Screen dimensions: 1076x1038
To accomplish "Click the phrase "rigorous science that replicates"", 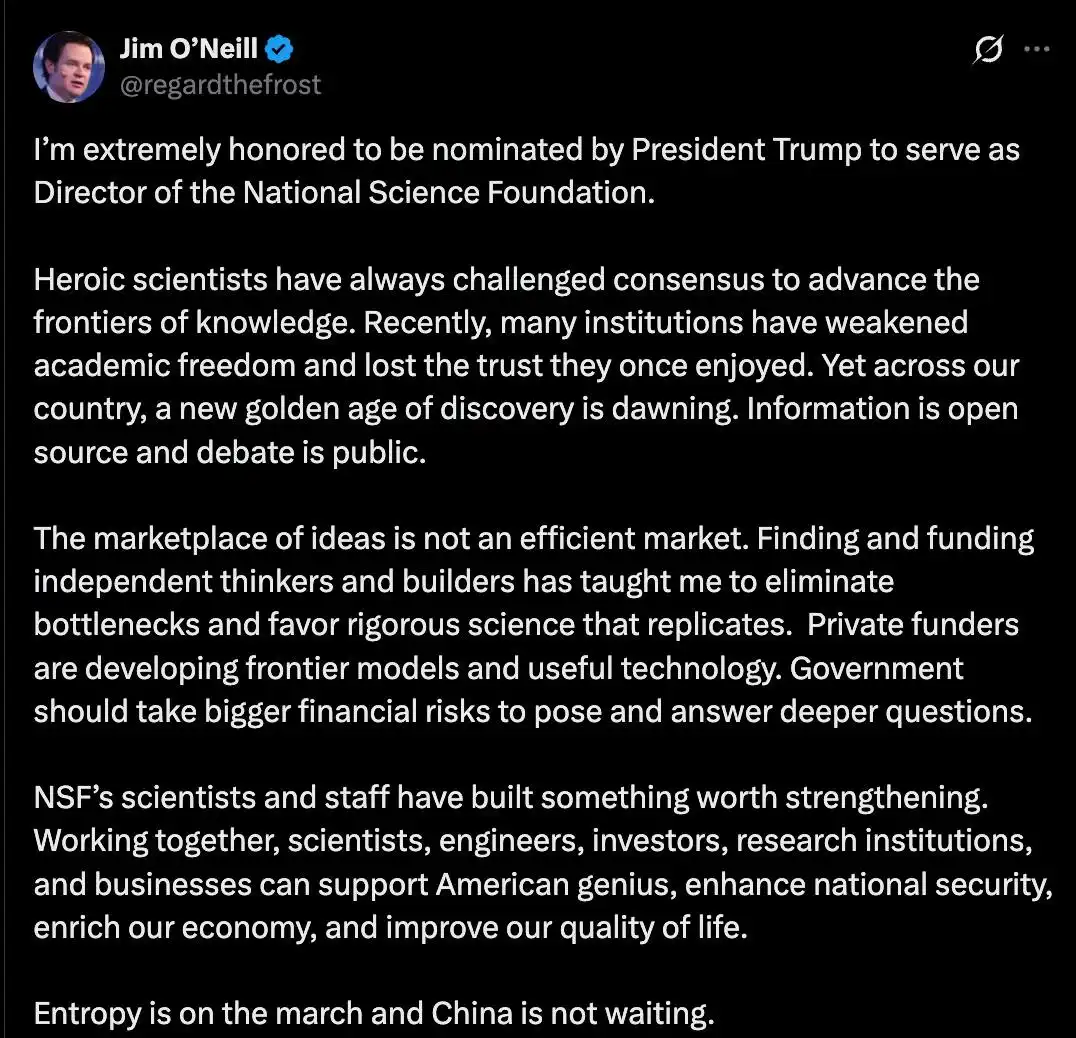I will [565, 625].
